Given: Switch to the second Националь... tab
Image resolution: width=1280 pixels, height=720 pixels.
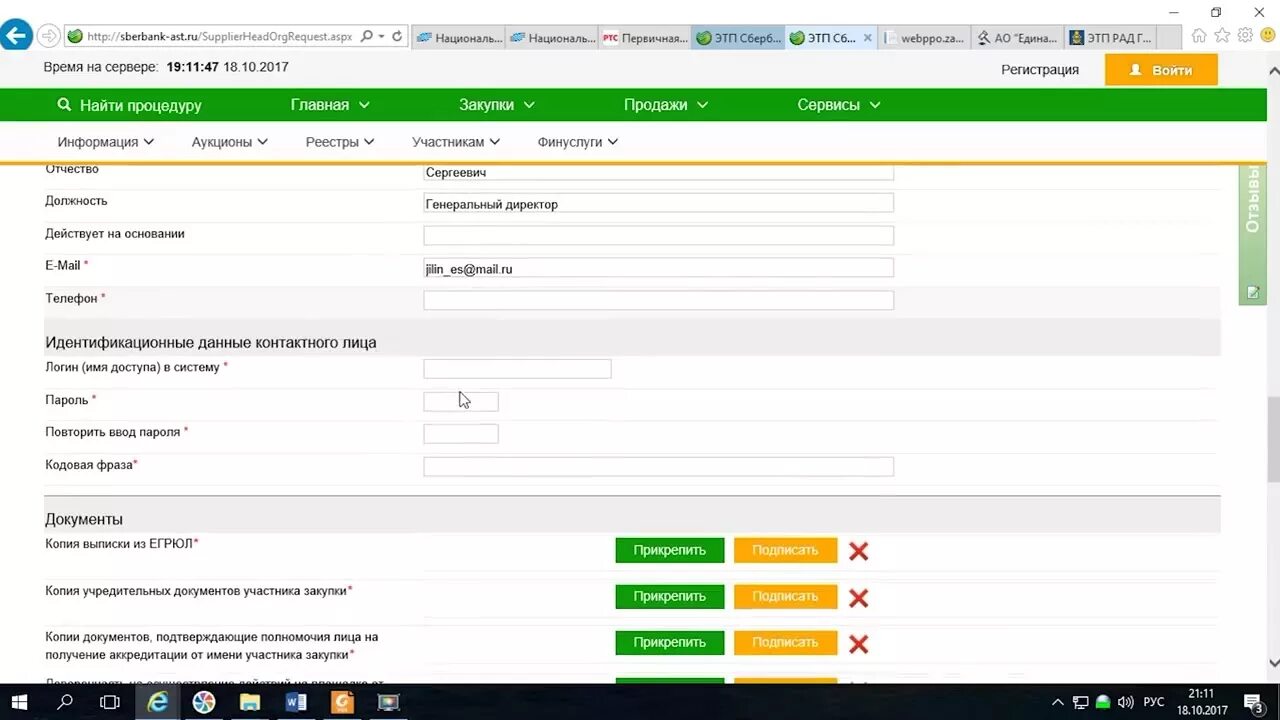Looking at the screenshot, I should [551, 38].
